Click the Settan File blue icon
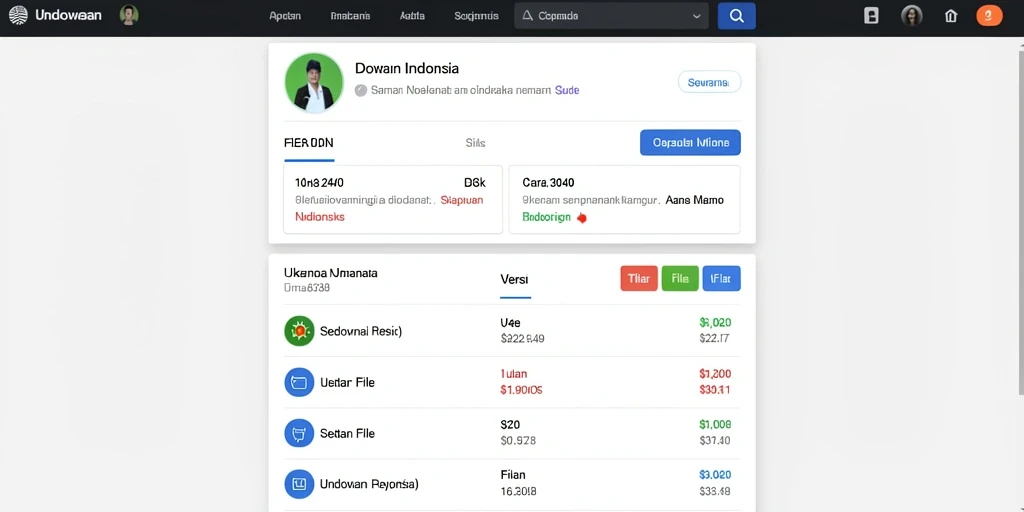Screen dimensions: 1024x512 tap(299, 433)
